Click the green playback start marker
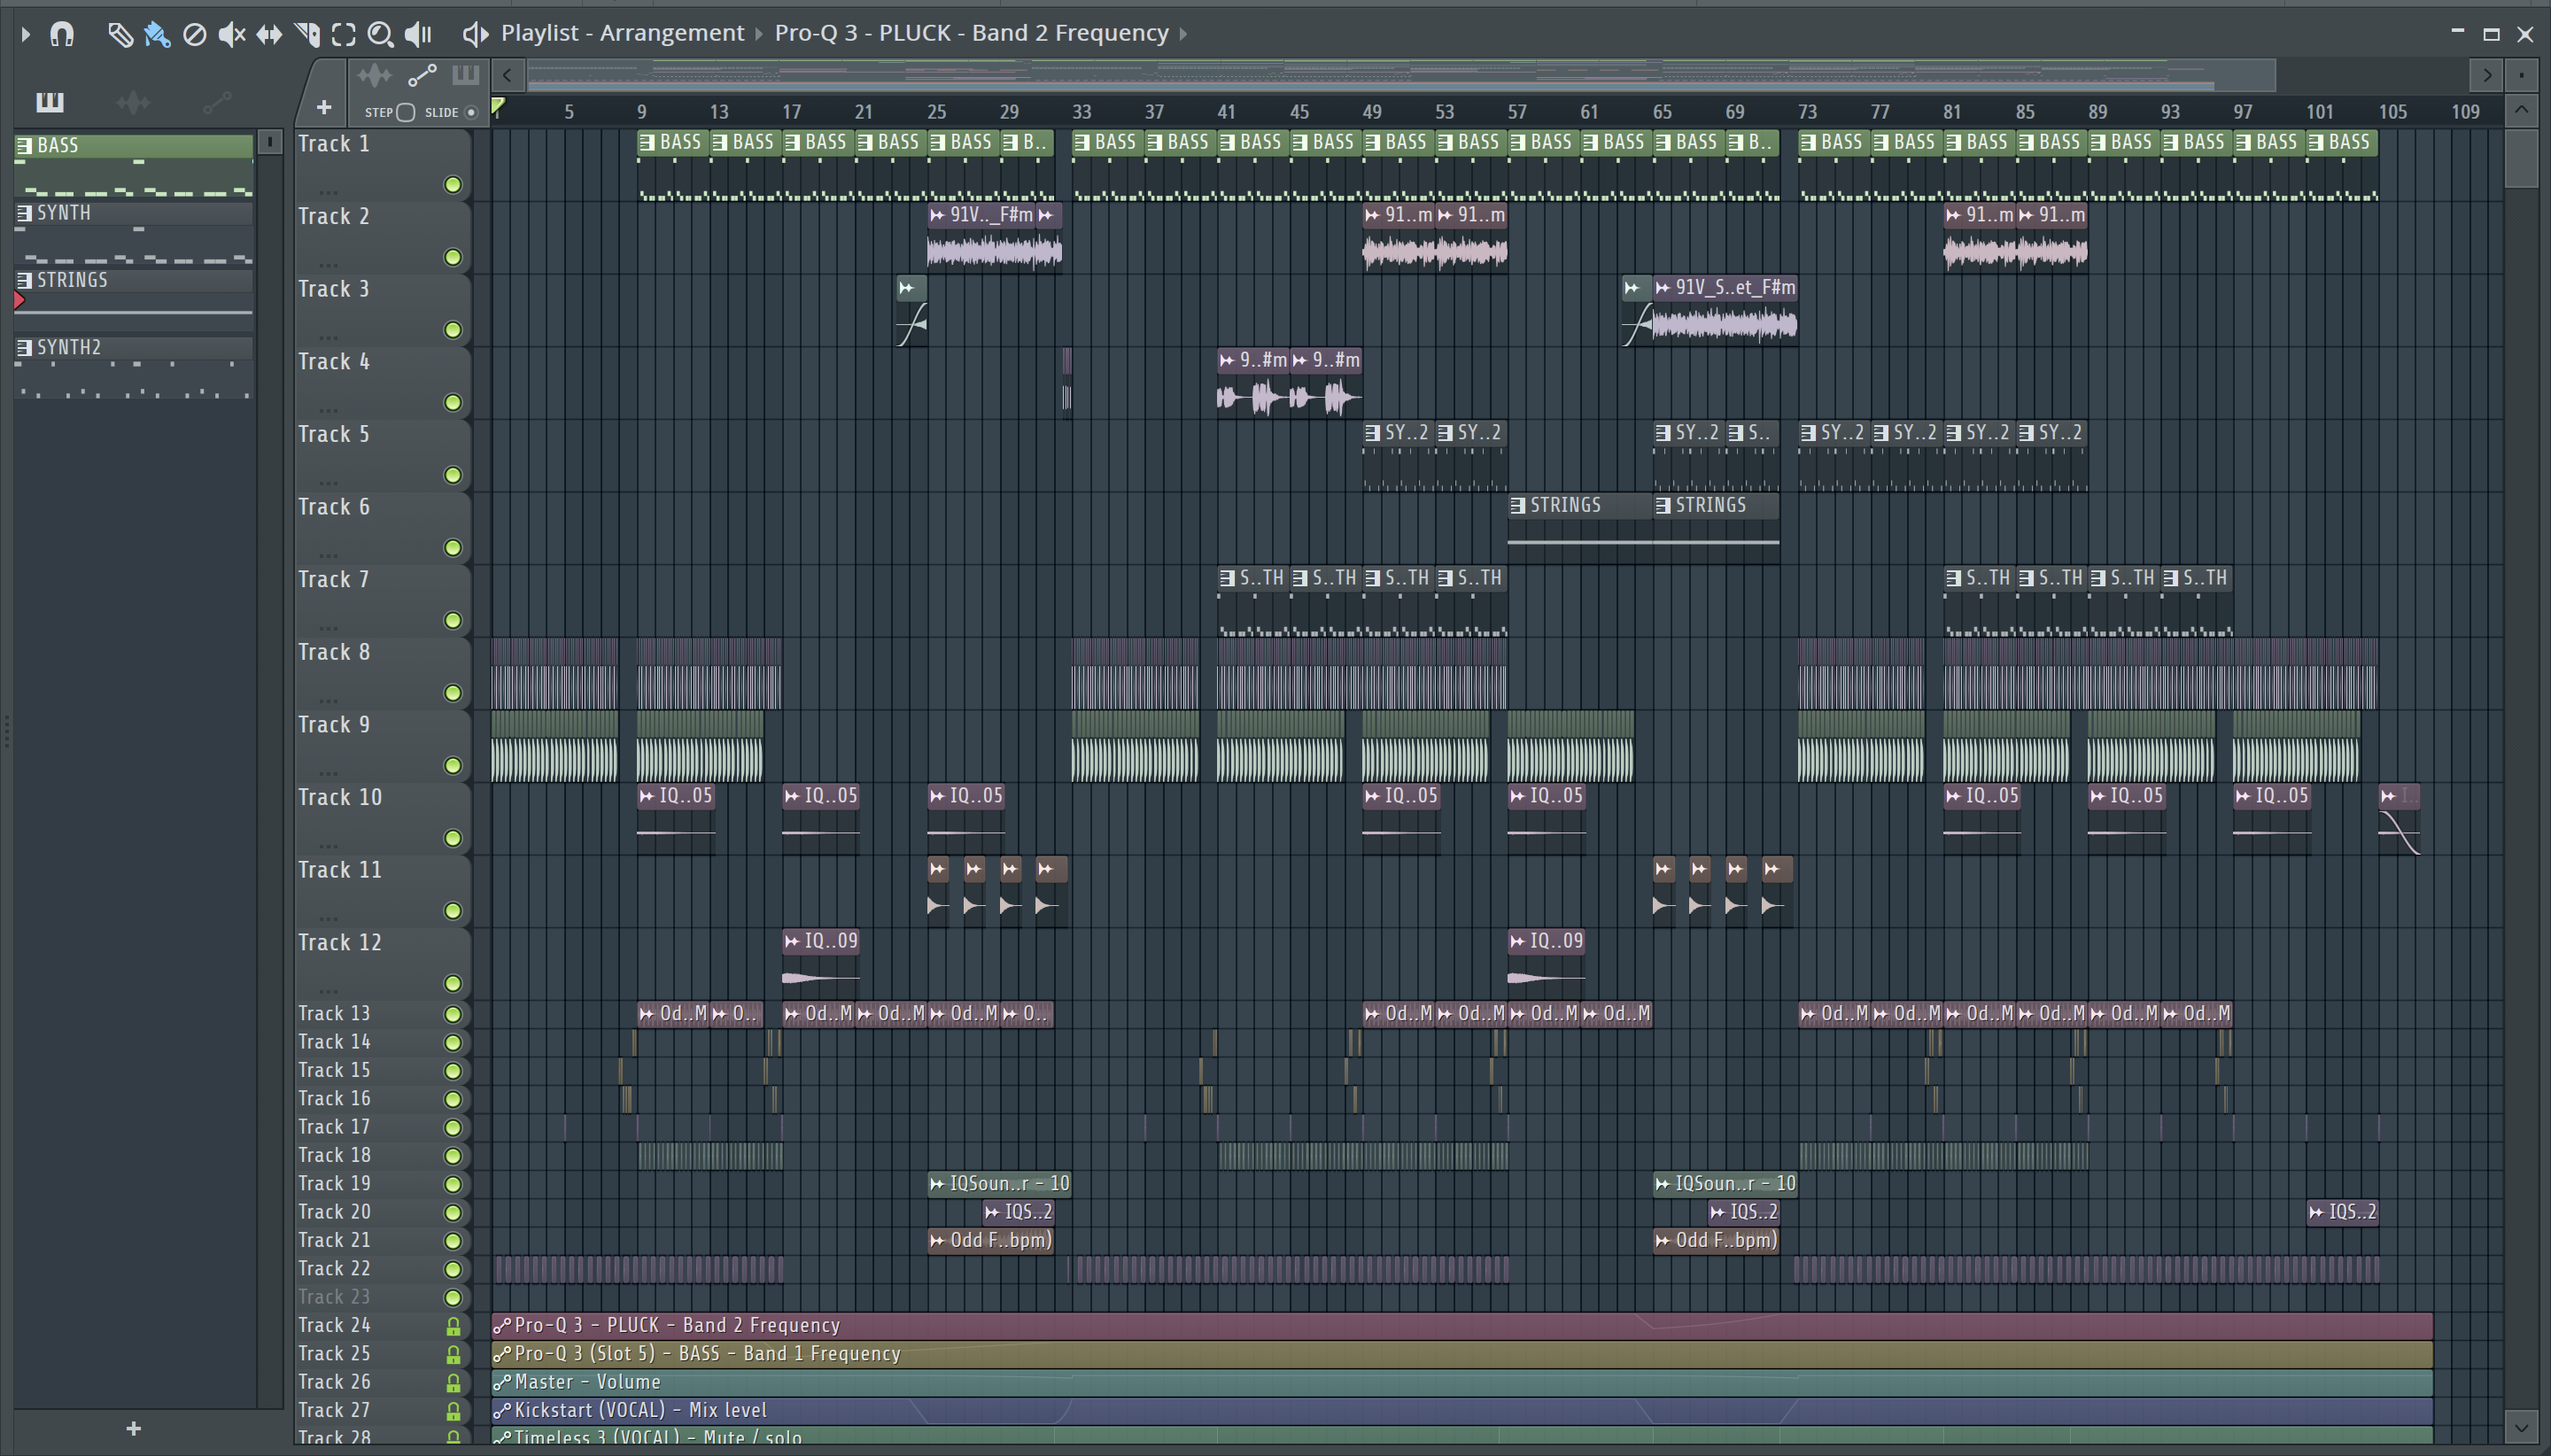 pyautogui.click(x=498, y=106)
